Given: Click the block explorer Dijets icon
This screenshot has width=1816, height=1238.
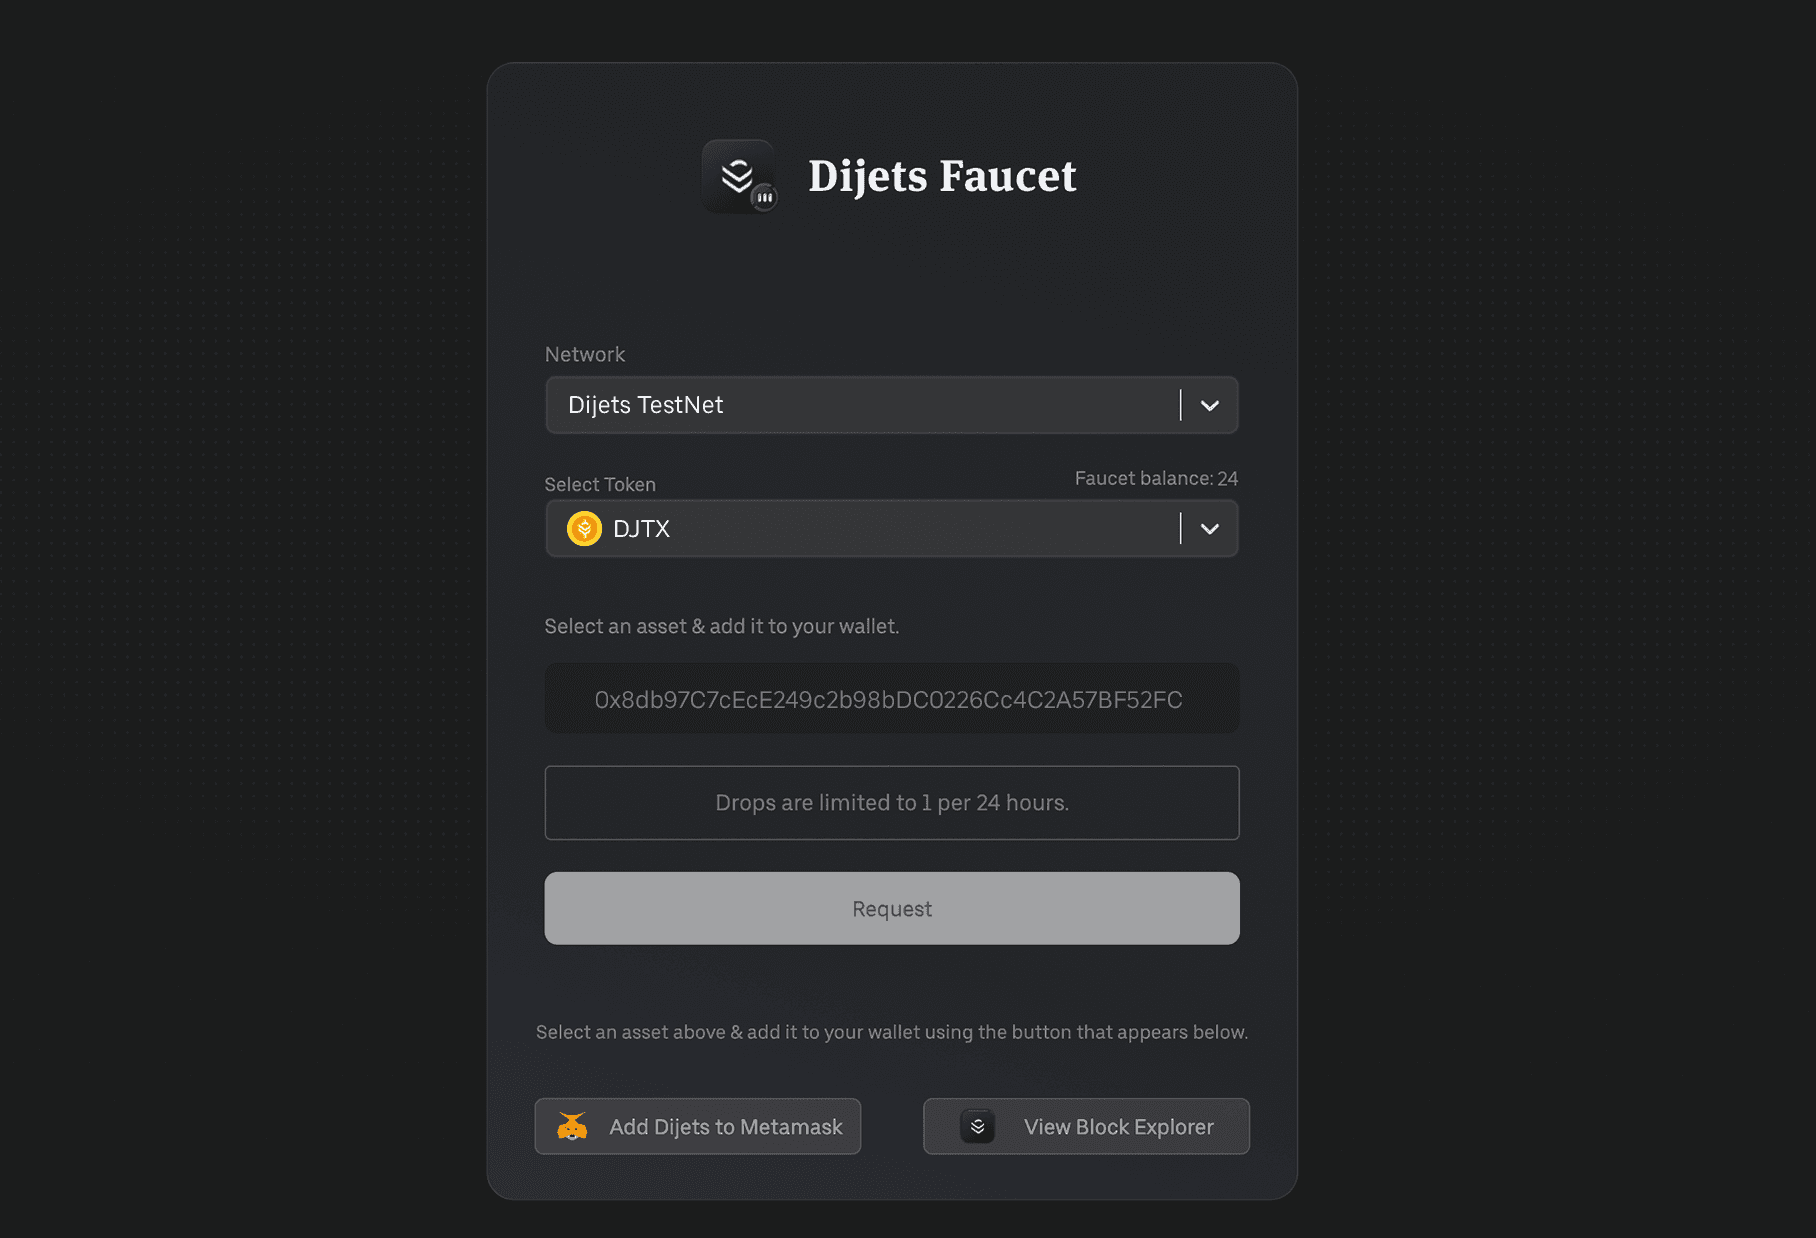Looking at the screenshot, I should tap(977, 1126).
